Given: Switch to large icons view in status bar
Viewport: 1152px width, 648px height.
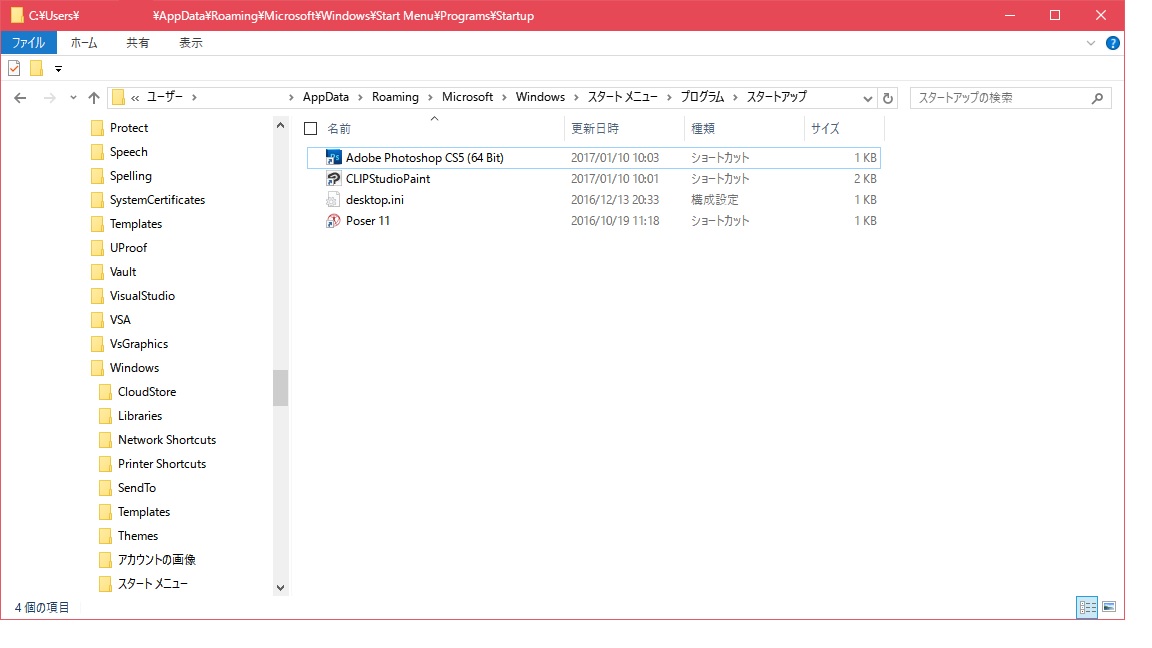Looking at the screenshot, I should coord(1109,608).
